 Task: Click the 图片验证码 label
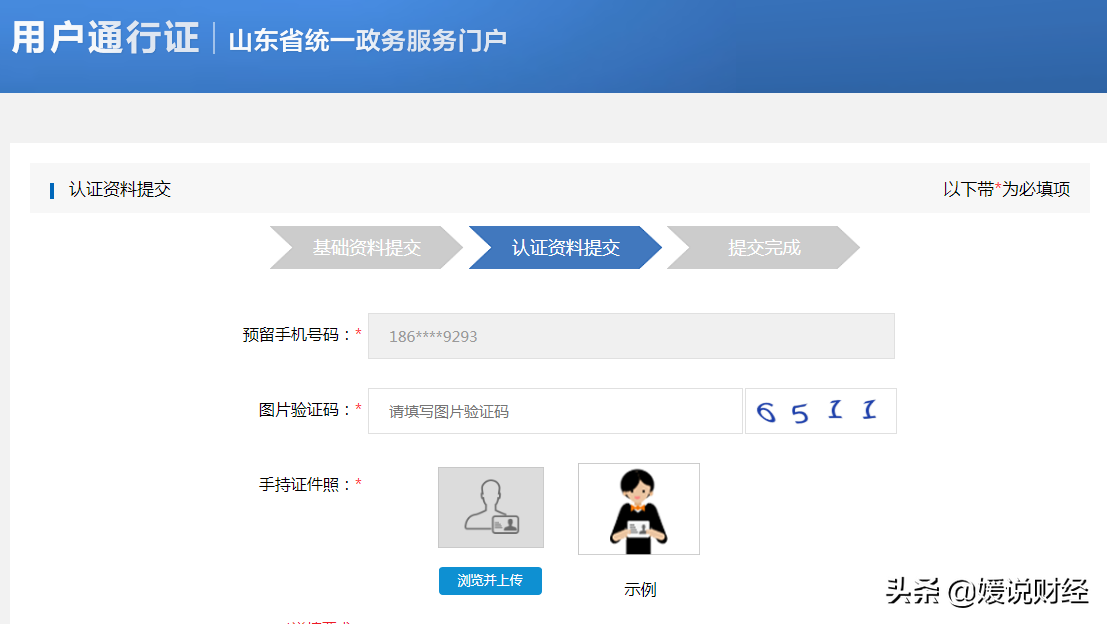pyautogui.click(x=304, y=410)
